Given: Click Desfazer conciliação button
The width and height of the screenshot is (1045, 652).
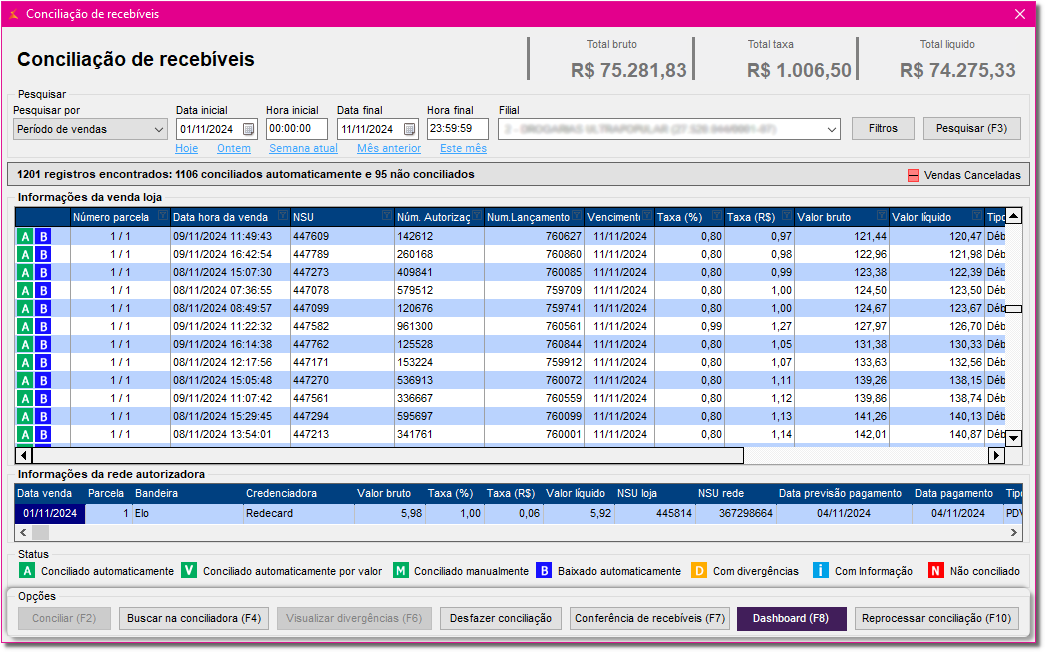Looking at the screenshot, I should (x=501, y=618).
